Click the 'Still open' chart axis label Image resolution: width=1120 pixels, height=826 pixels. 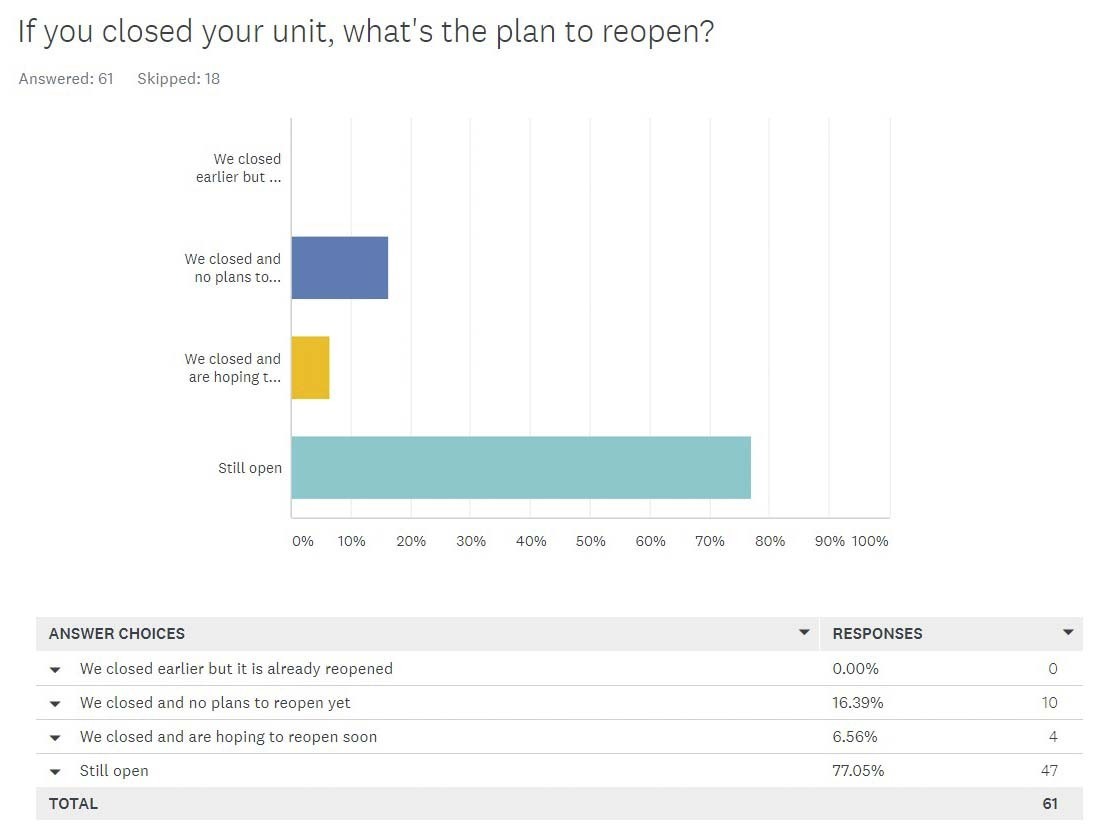pyautogui.click(x=250, y=468)
